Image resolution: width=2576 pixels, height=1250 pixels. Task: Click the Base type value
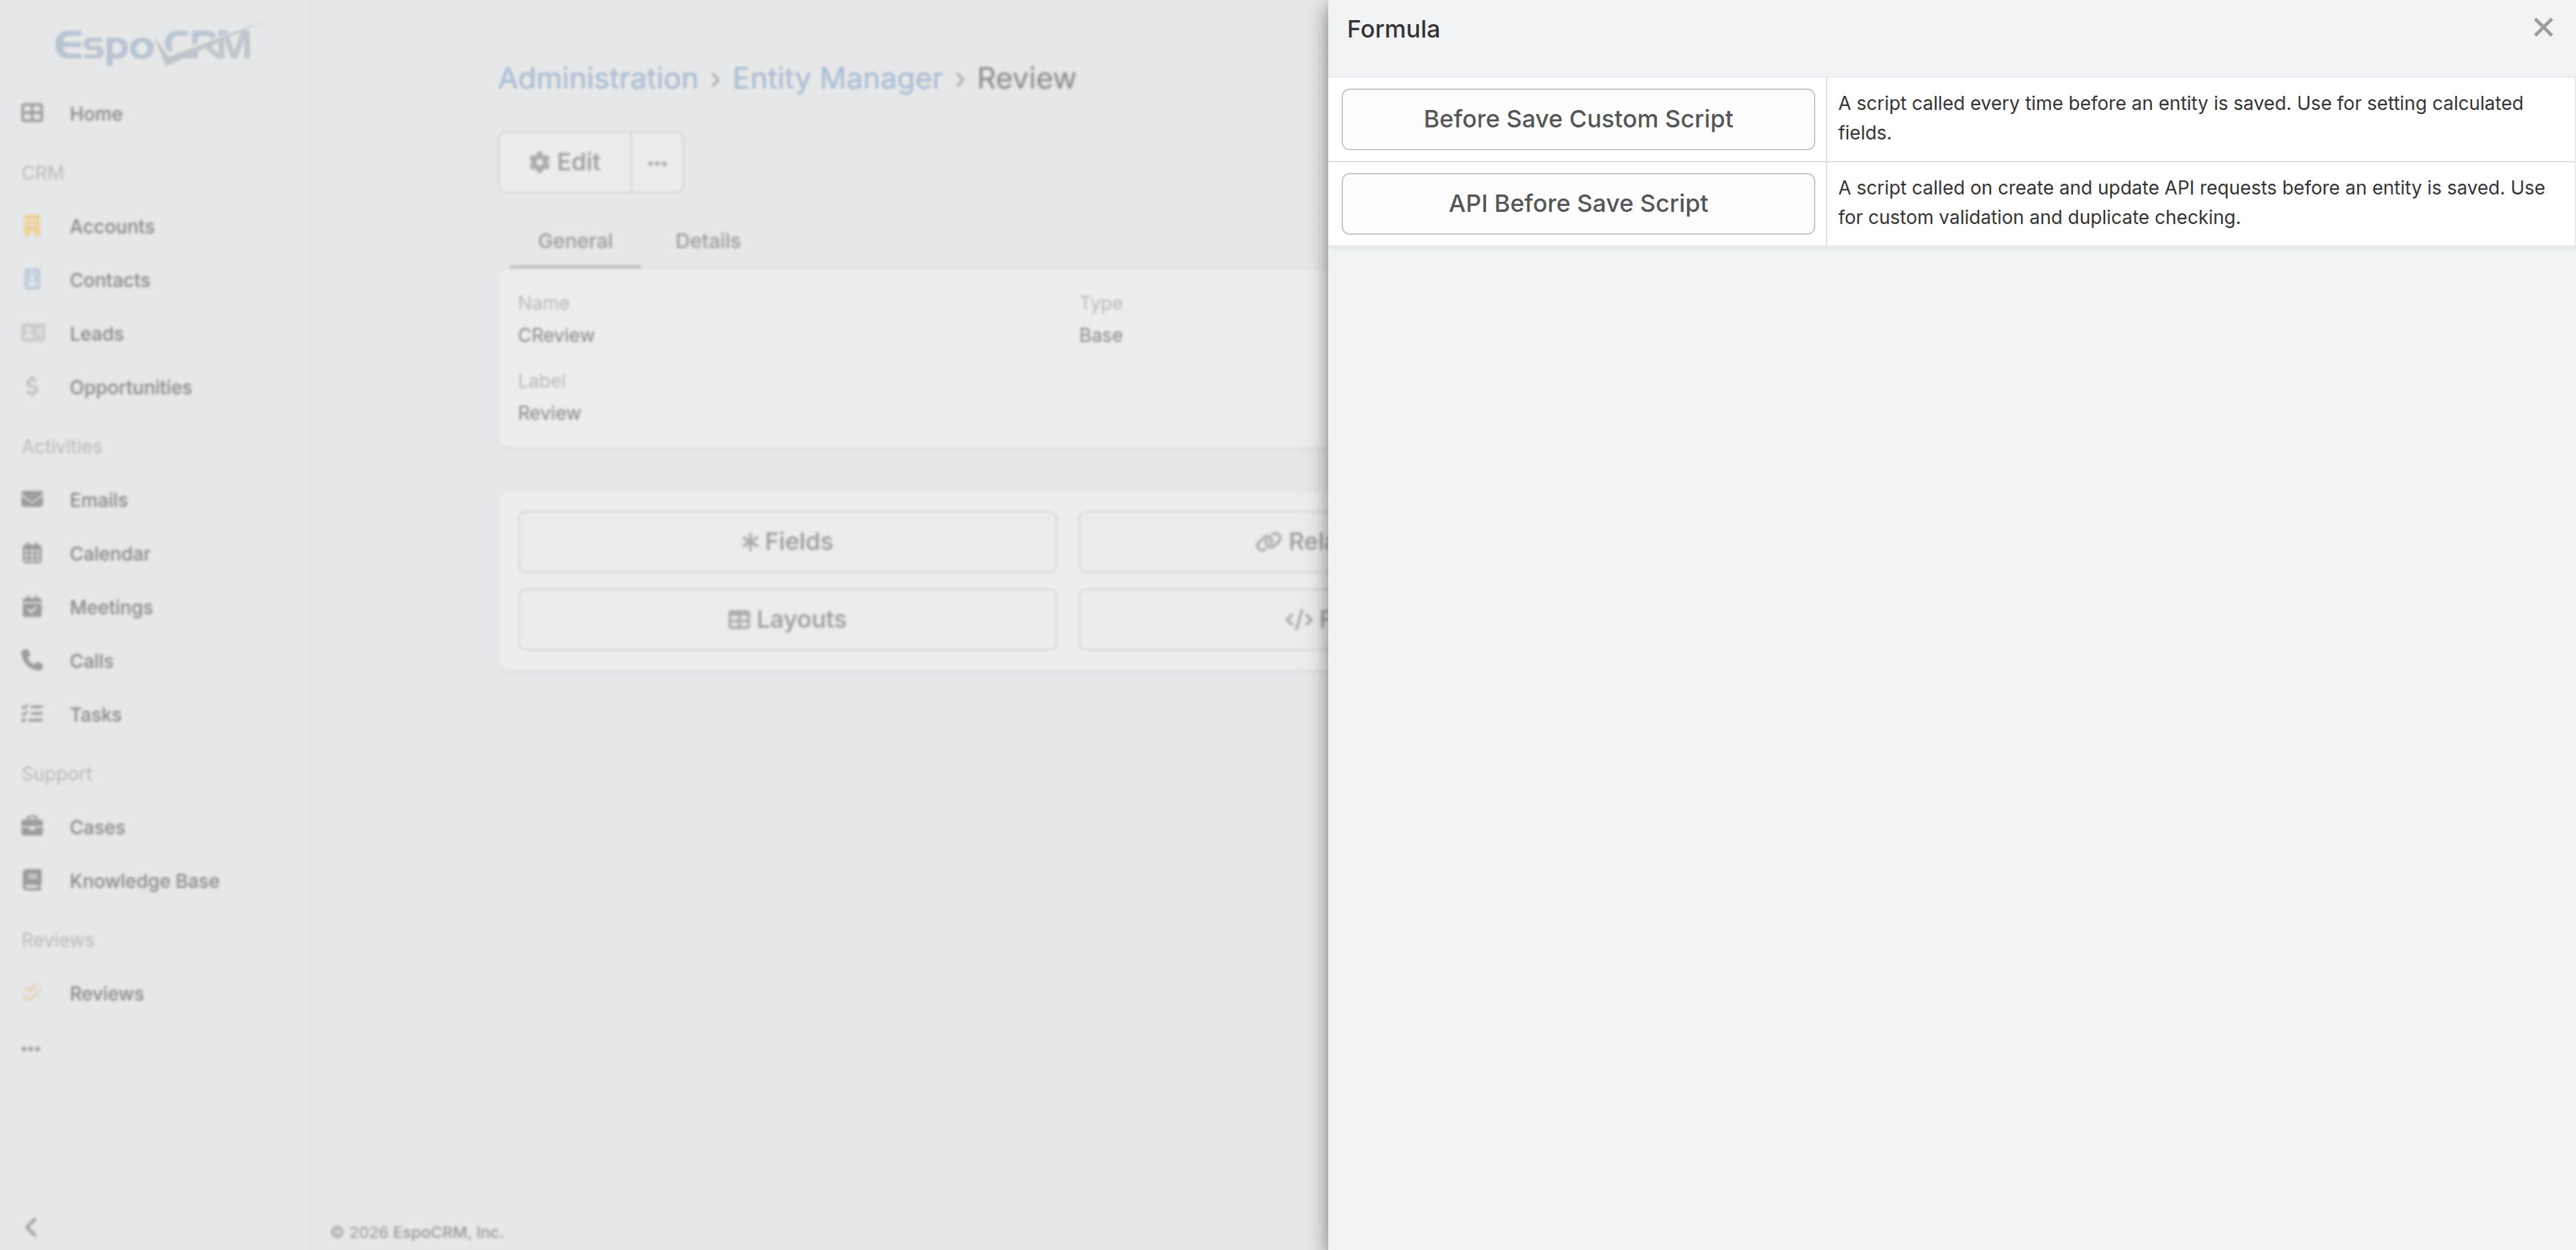[1100, 336]
